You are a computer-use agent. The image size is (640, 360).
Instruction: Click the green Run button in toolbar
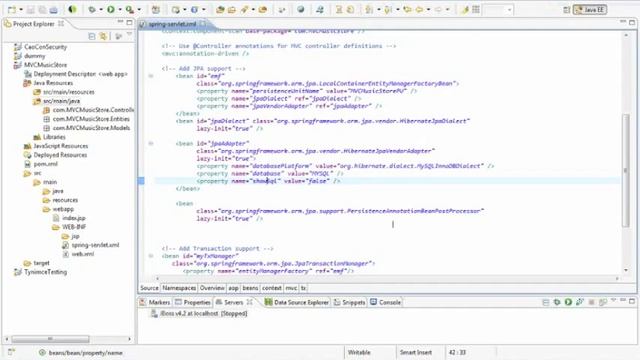(111, 9)
